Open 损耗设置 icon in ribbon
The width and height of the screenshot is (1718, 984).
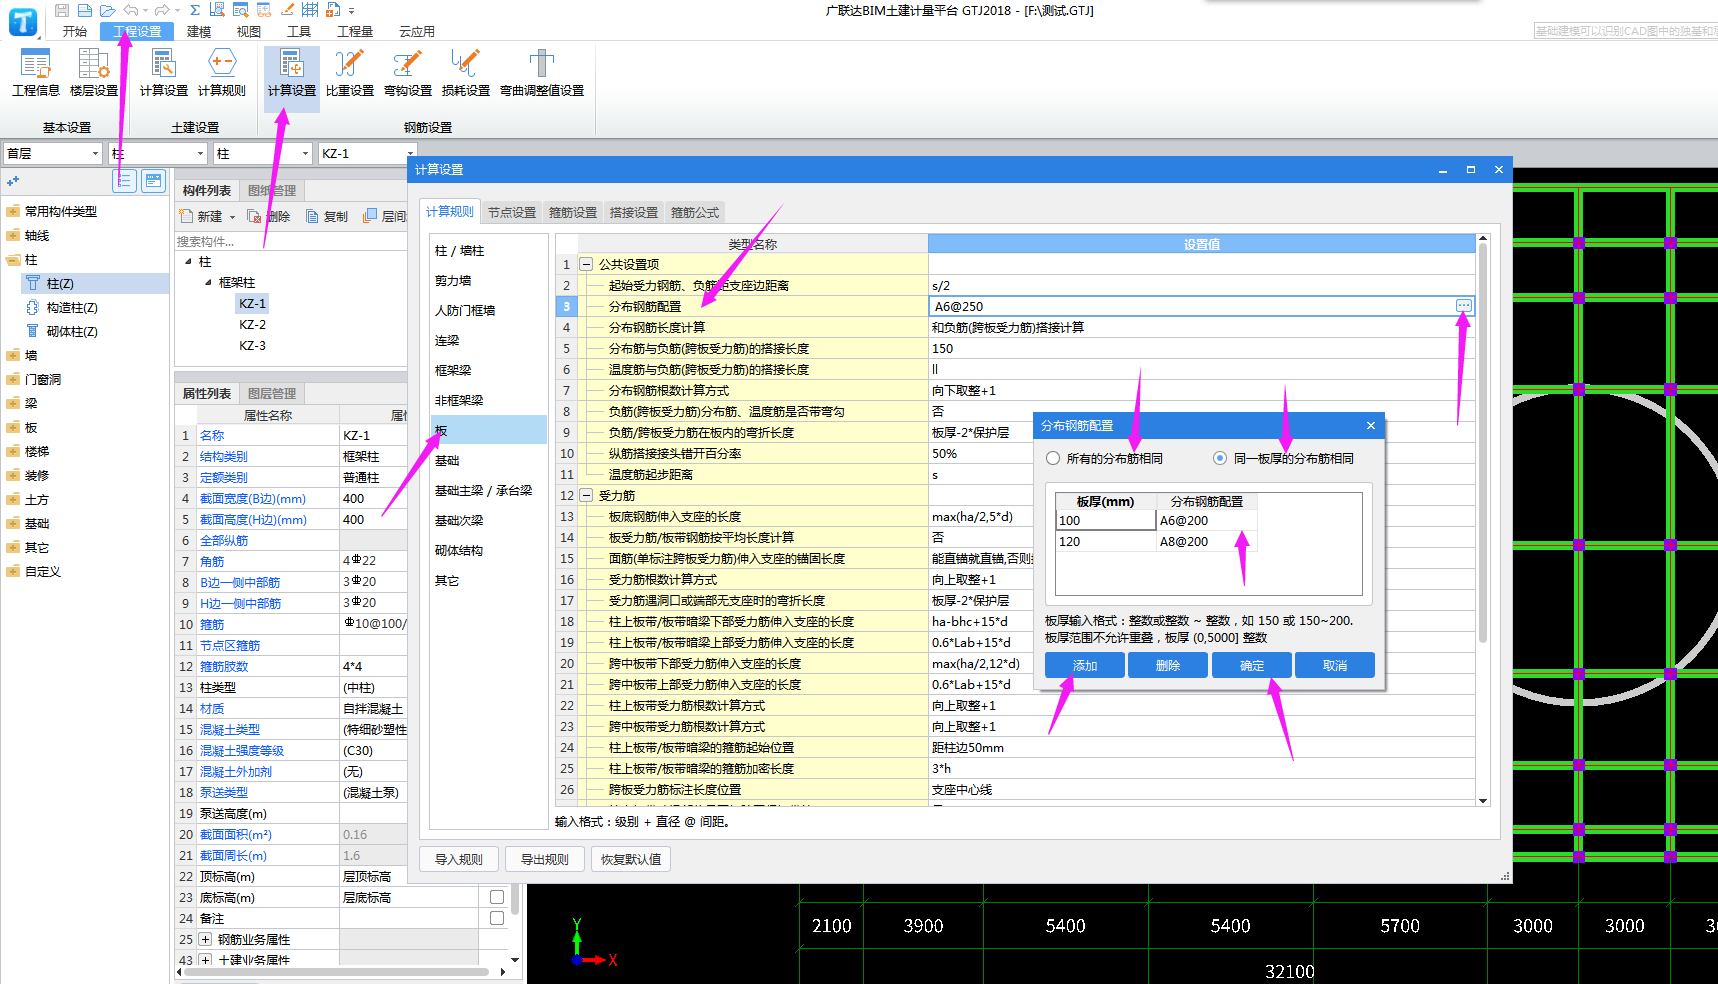(x=466, y=73)
